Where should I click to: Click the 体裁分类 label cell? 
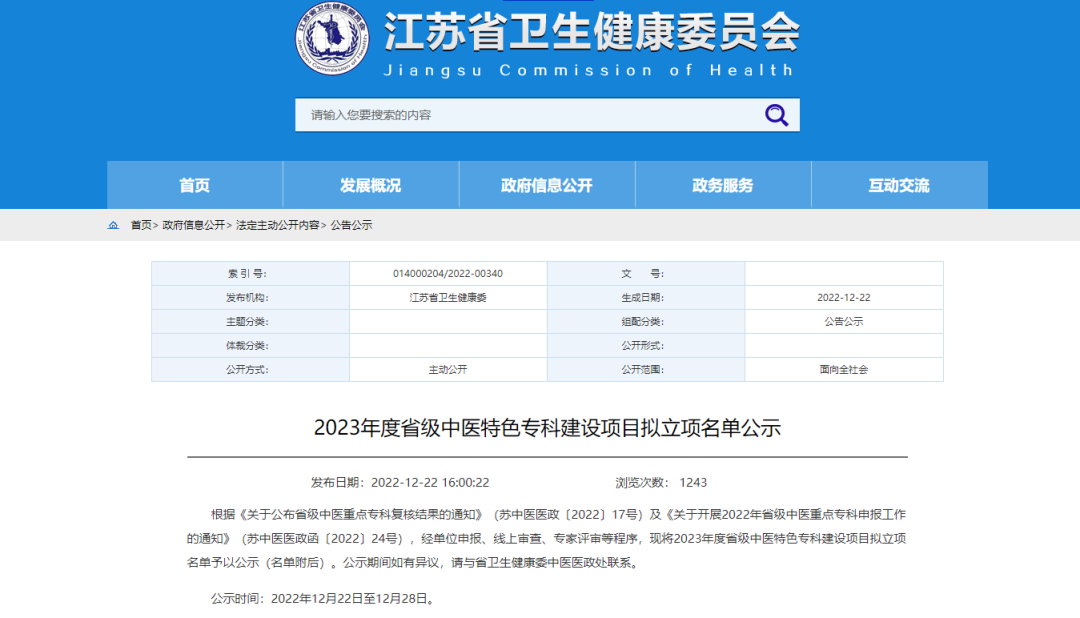pos(251,346)
